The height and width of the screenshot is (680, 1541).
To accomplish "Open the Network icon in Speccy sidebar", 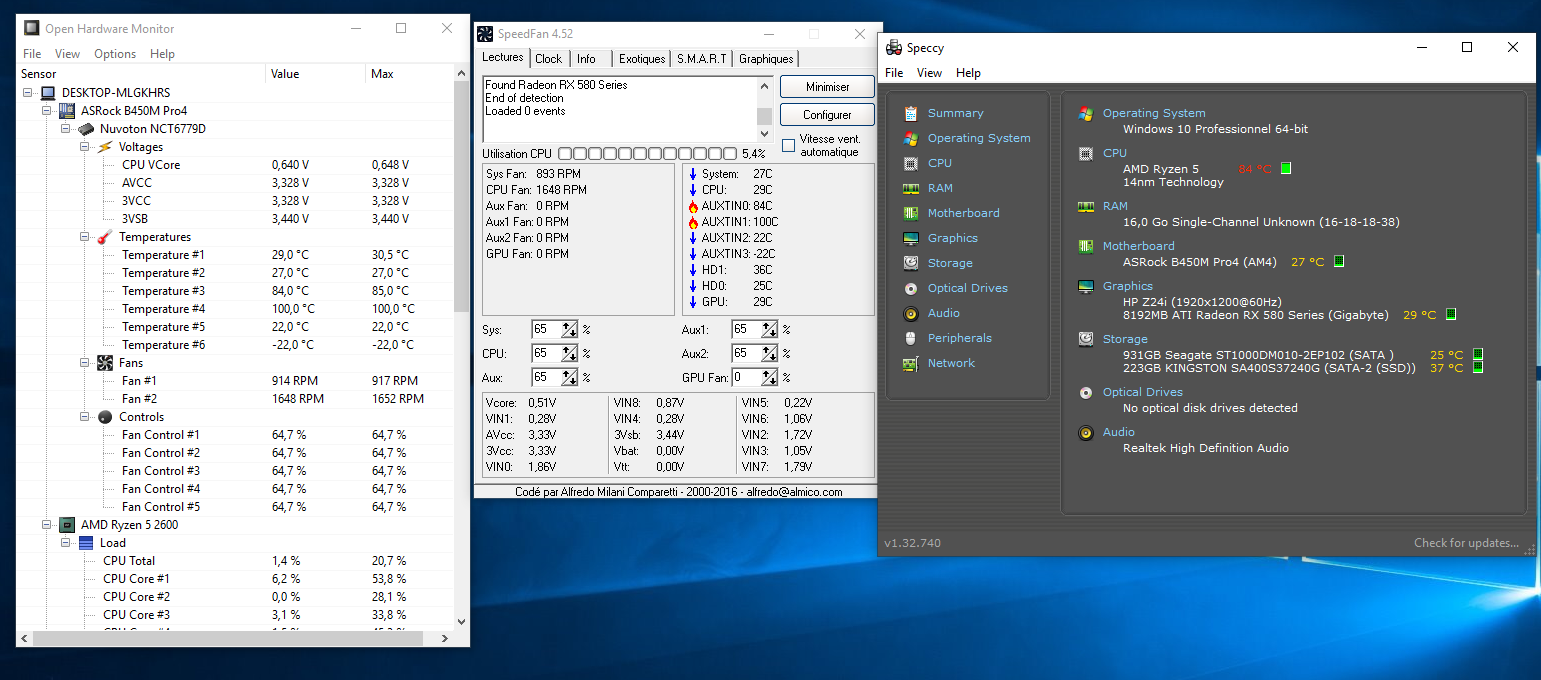I will 910,363.
